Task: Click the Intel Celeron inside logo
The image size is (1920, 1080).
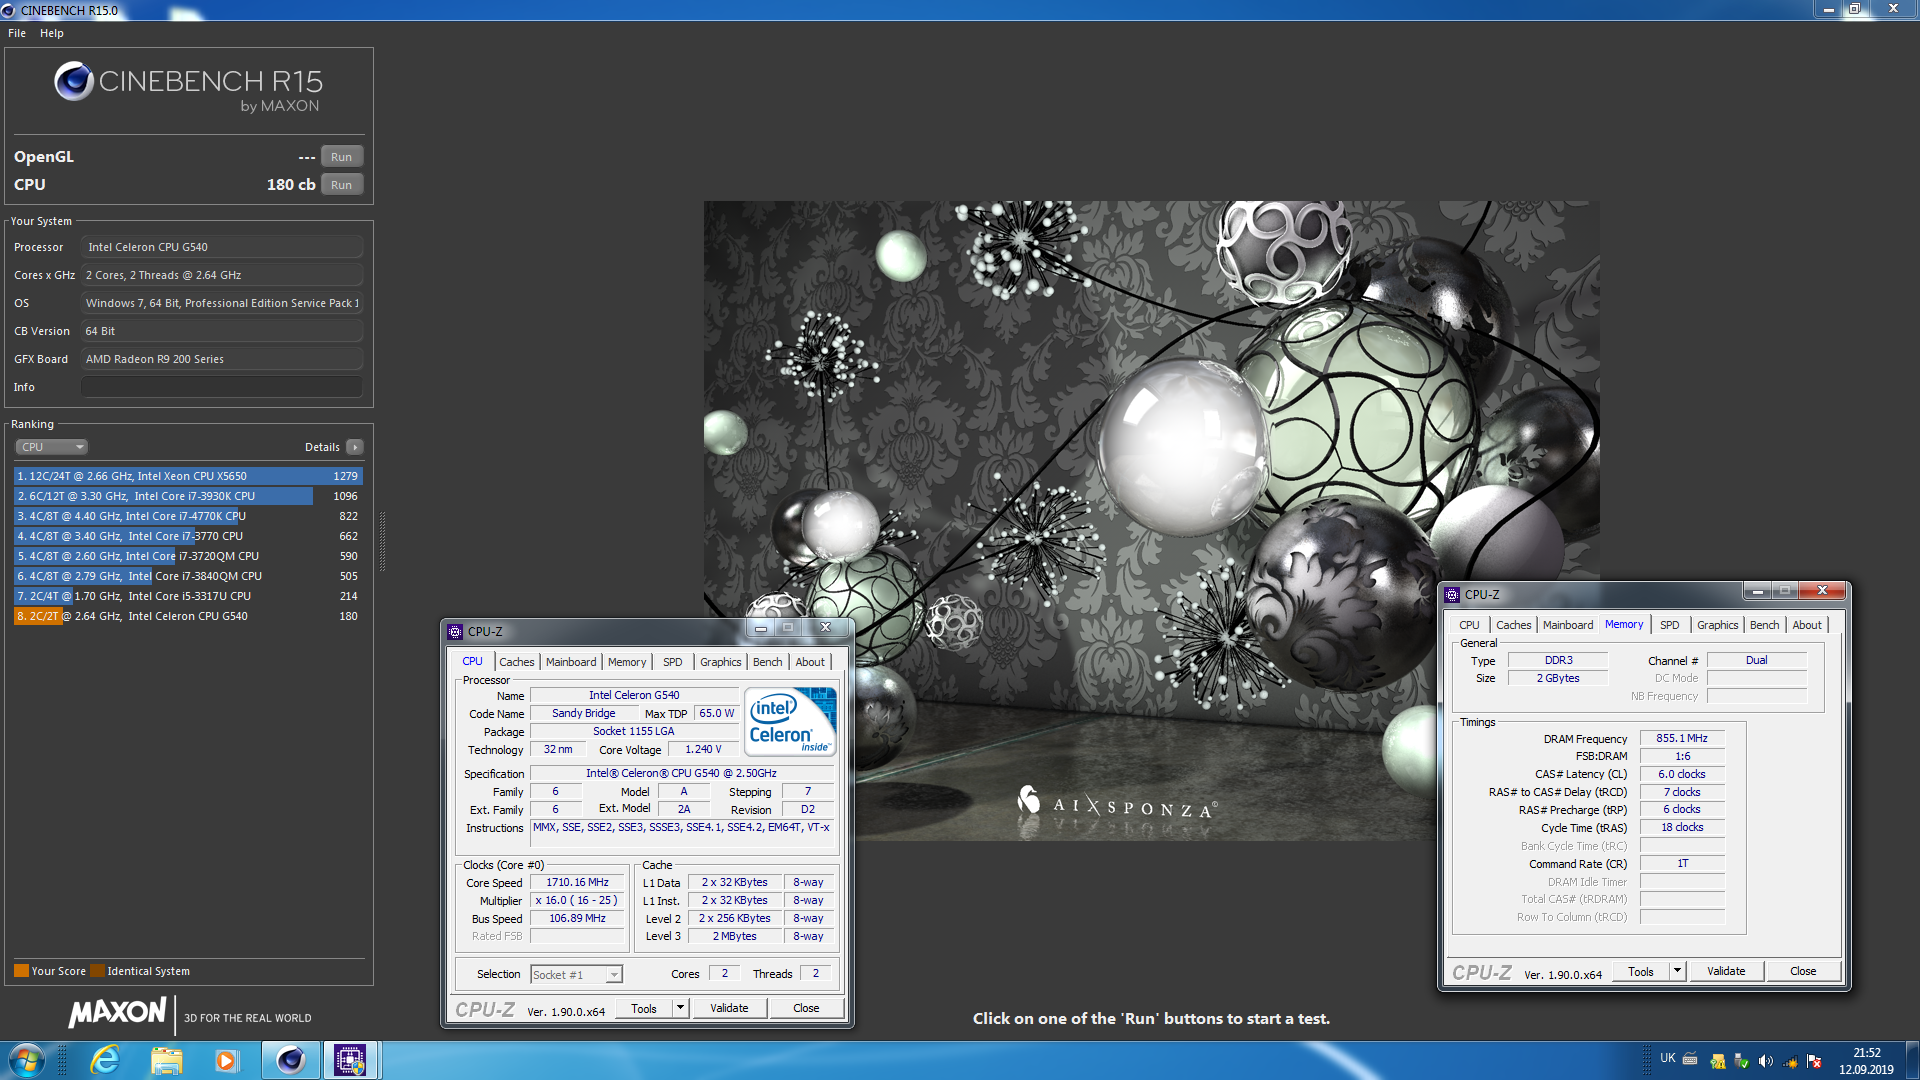Action: click(790, 721)
